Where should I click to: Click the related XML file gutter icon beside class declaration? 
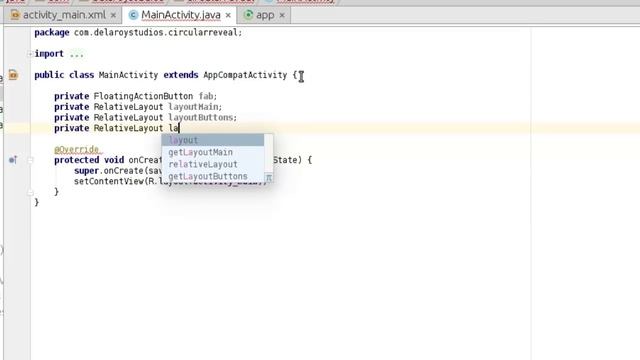(13, 75)
